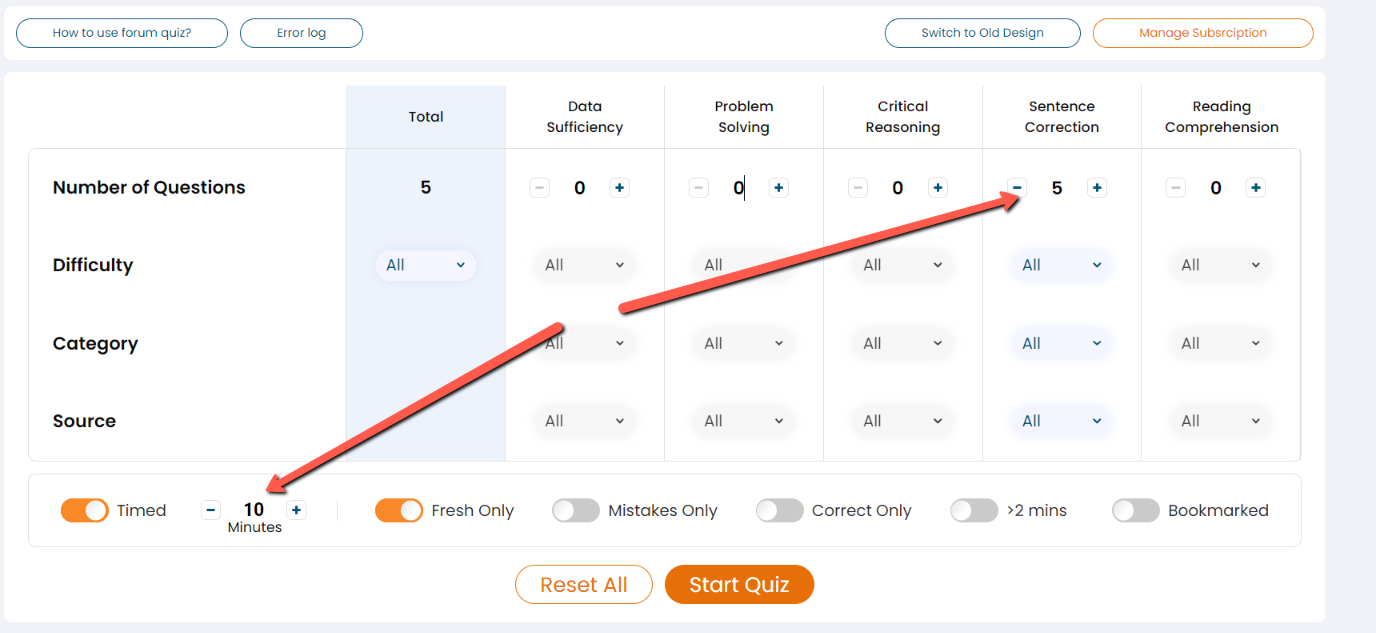Add one Critical Reasoning question via plus
The image size is (1376, 633).
click(x=938, y=188)
